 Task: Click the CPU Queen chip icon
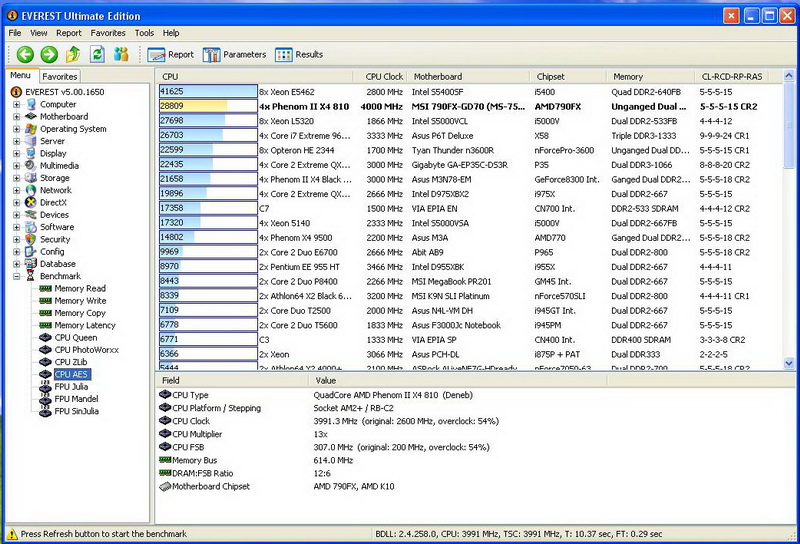point(45,337)
